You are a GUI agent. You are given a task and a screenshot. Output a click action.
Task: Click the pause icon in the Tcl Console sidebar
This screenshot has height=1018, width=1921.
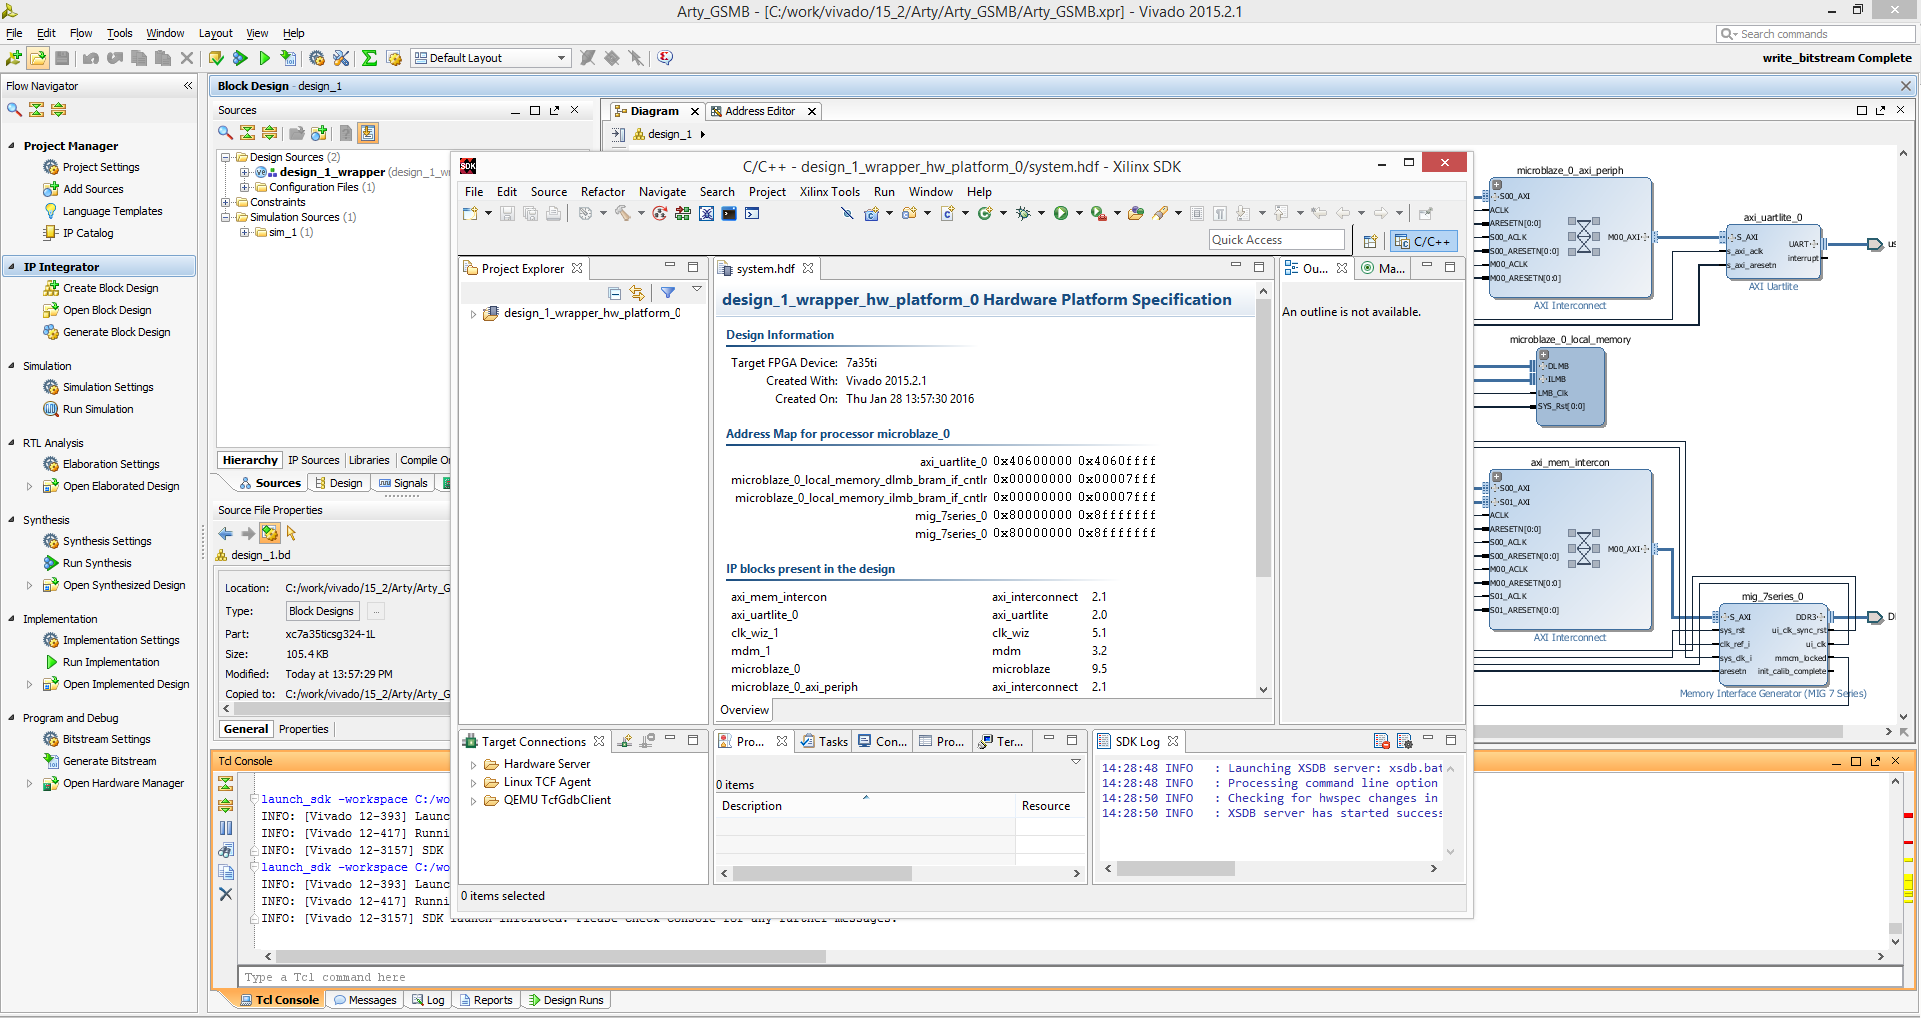[226, 828]
